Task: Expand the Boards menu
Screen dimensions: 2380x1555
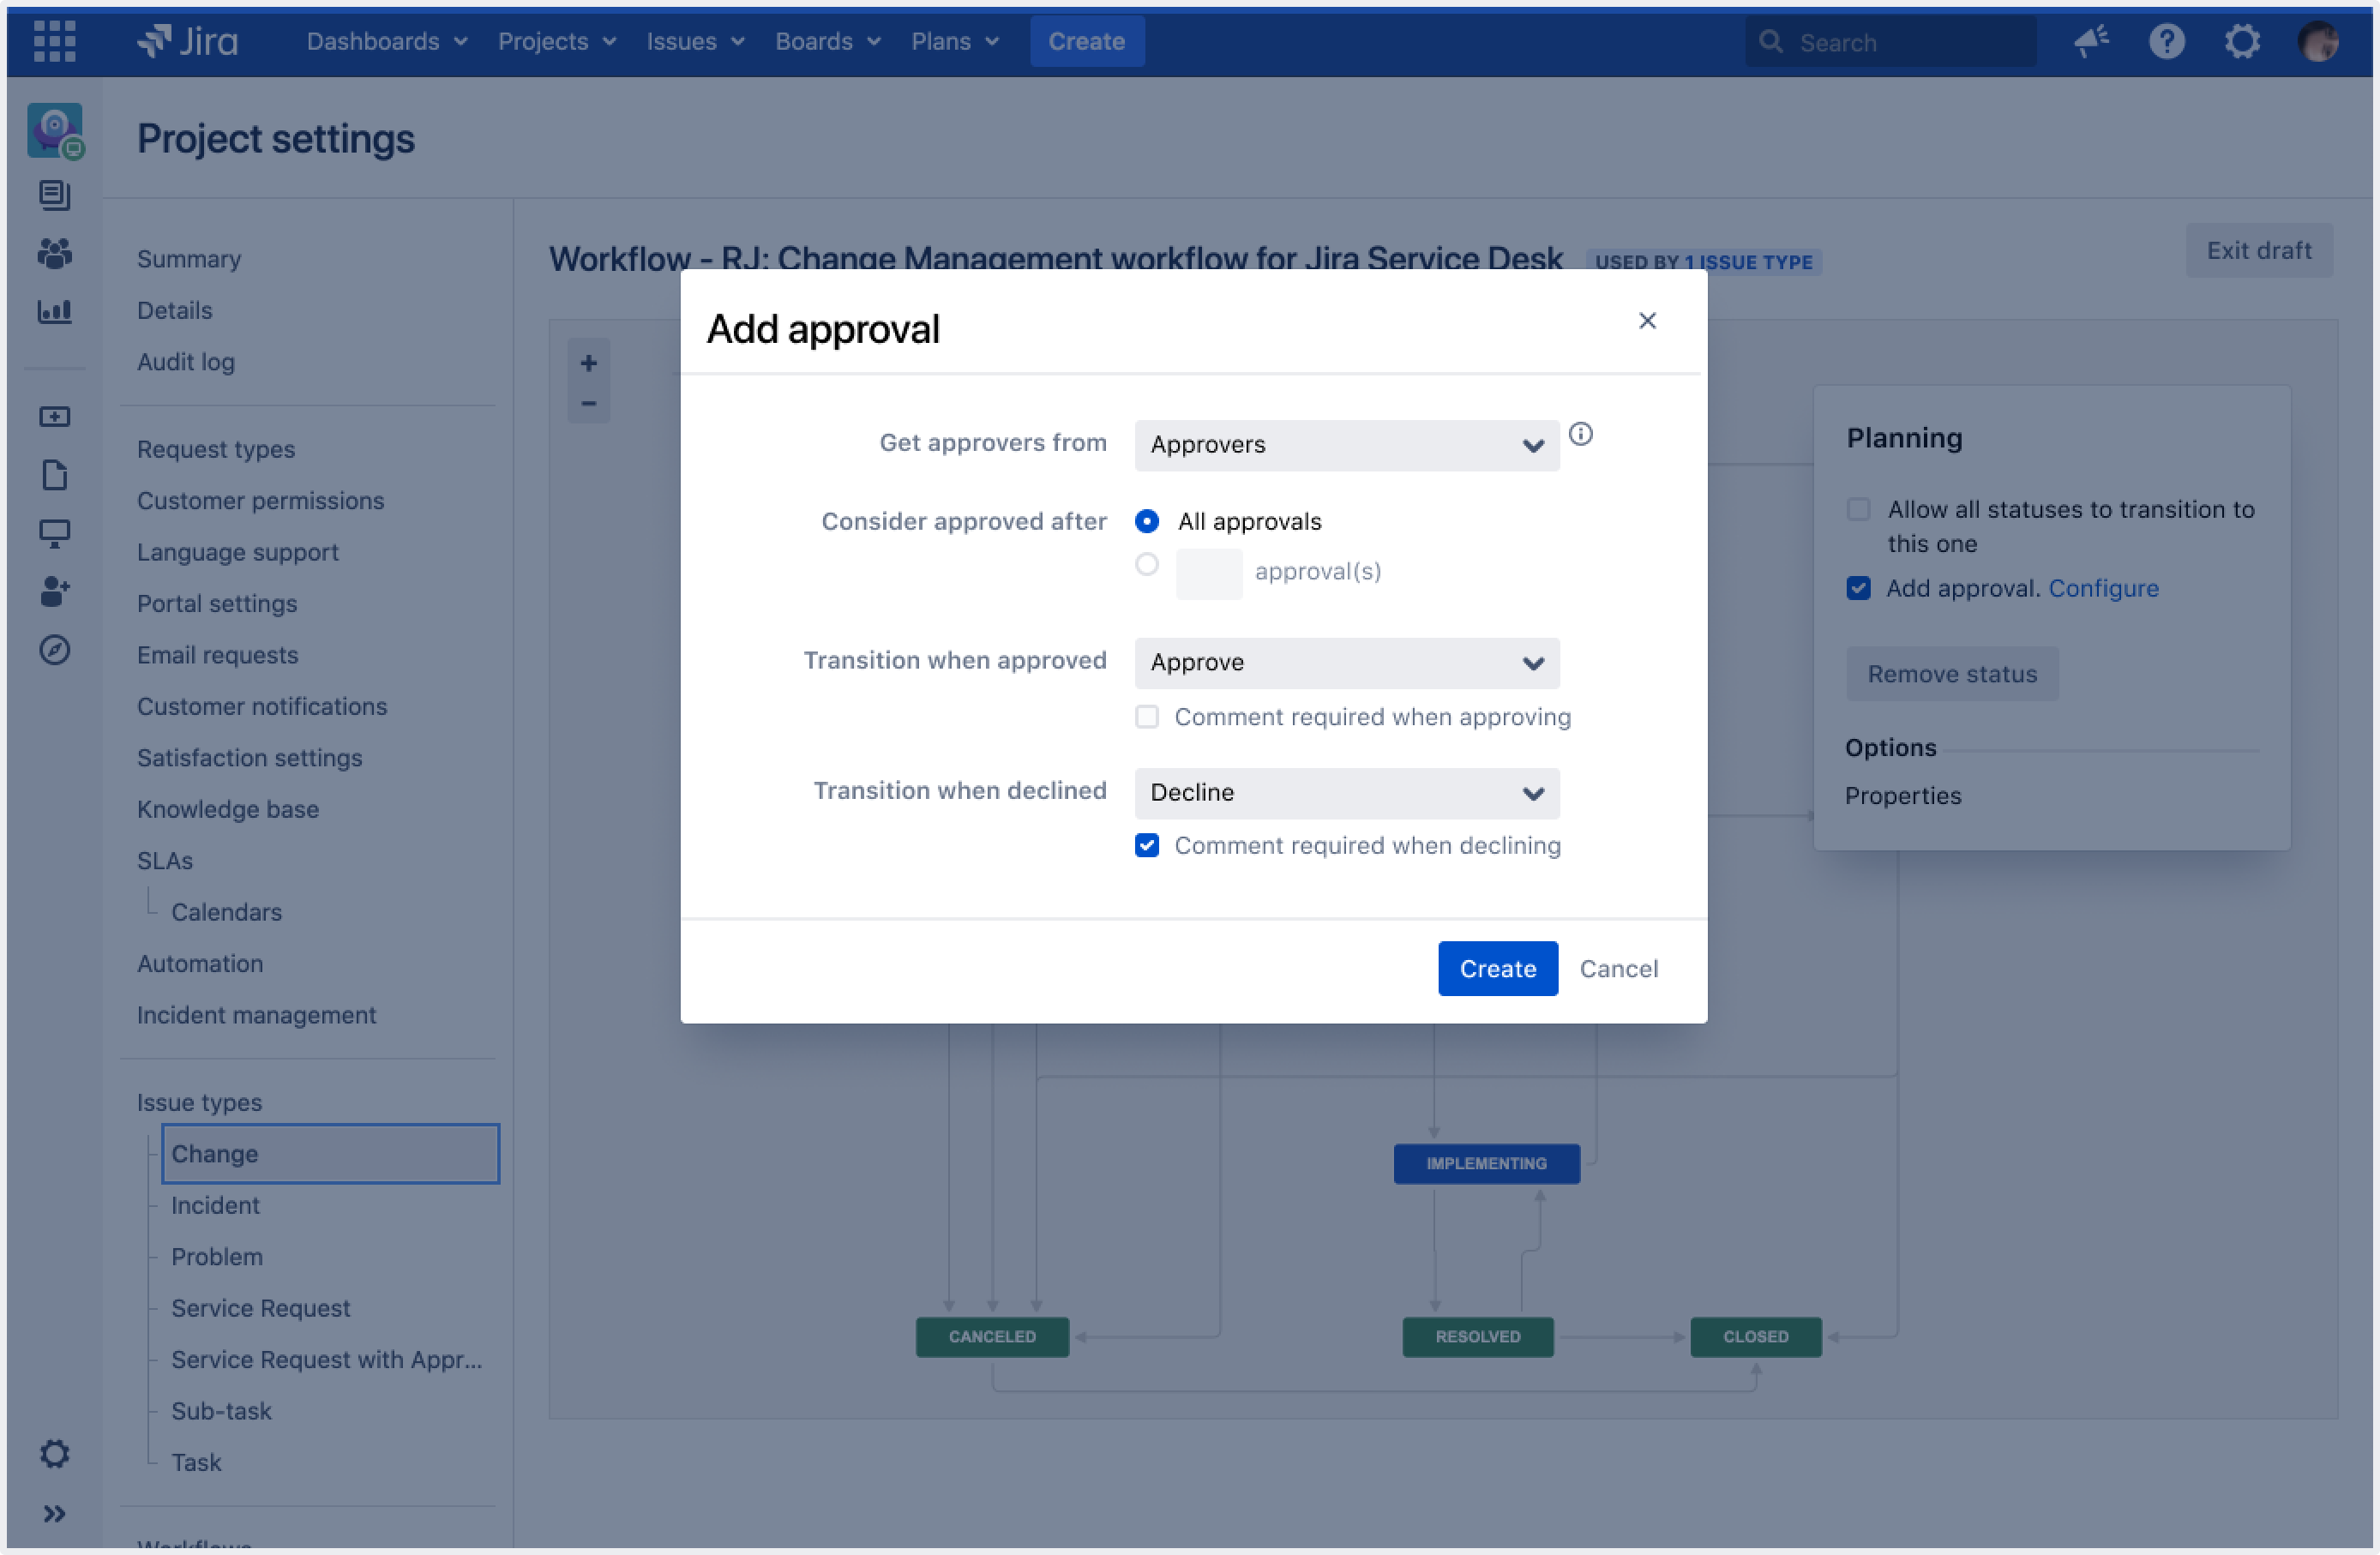Action: tap(827, 41)
